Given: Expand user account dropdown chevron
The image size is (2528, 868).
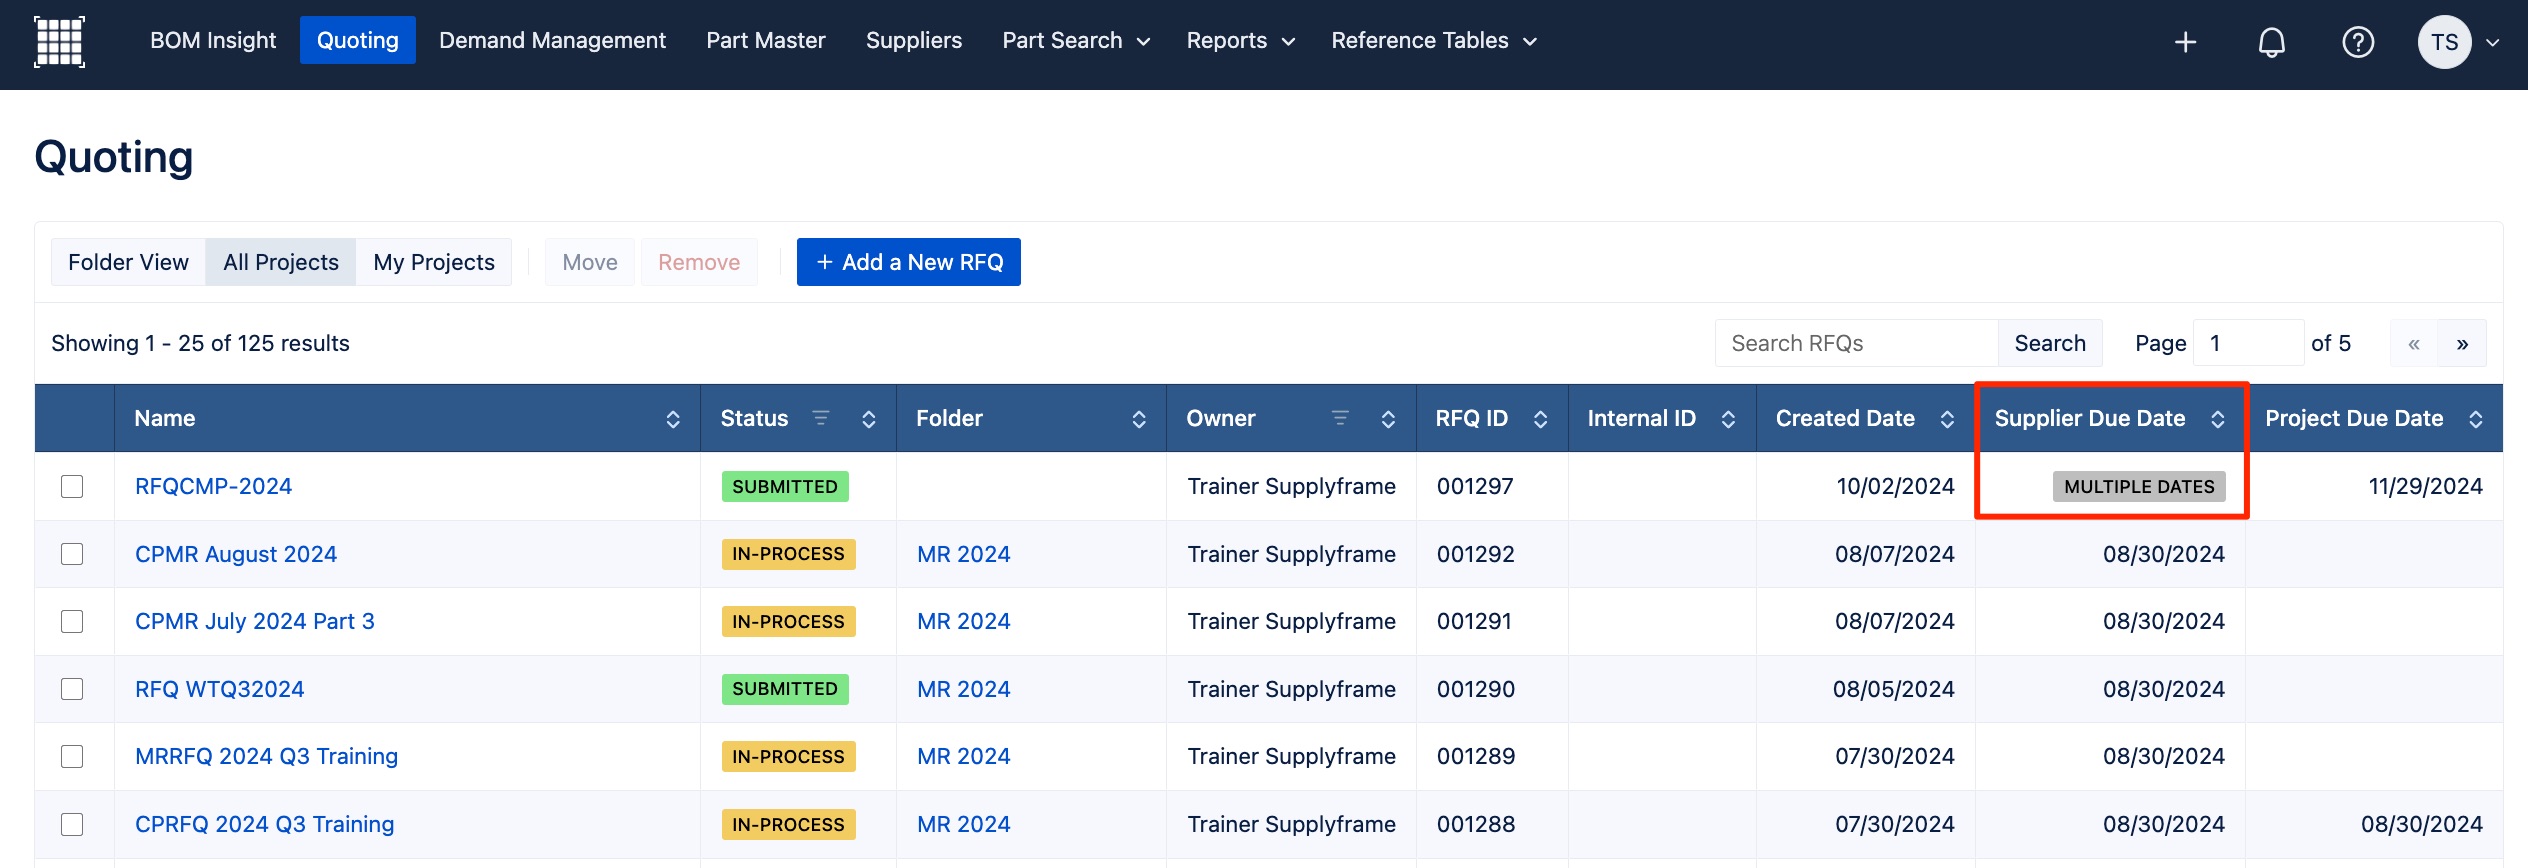Looking at the screenshot, I should 2493,43.
